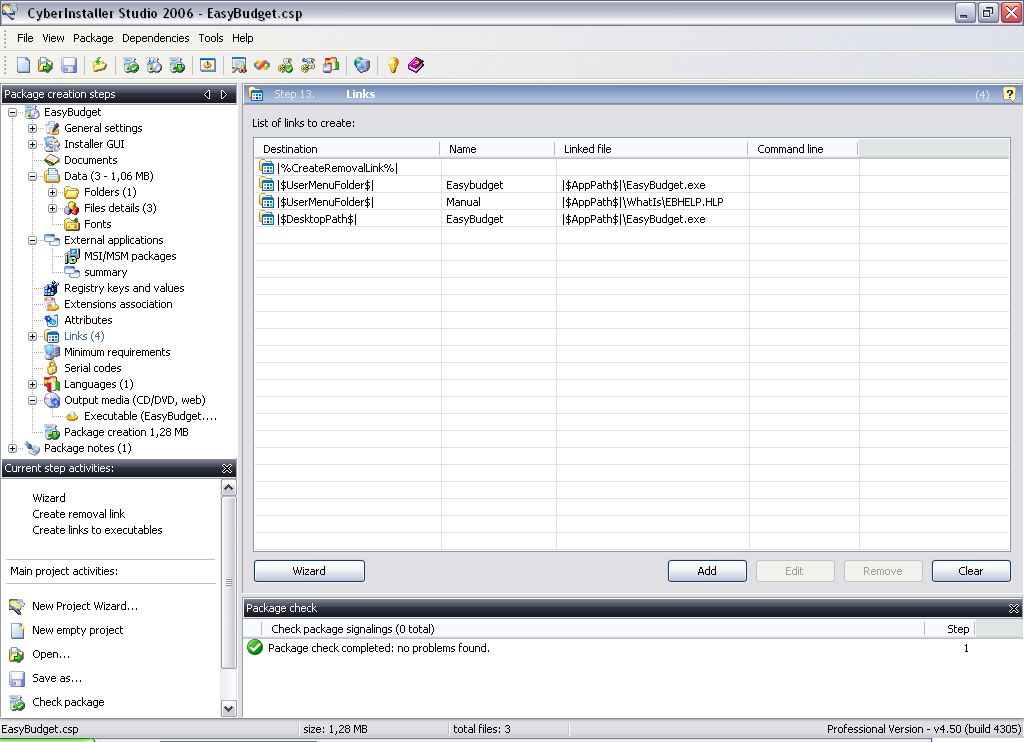Collapse the Output media (CD/DVD, web) node

(32, 400)
